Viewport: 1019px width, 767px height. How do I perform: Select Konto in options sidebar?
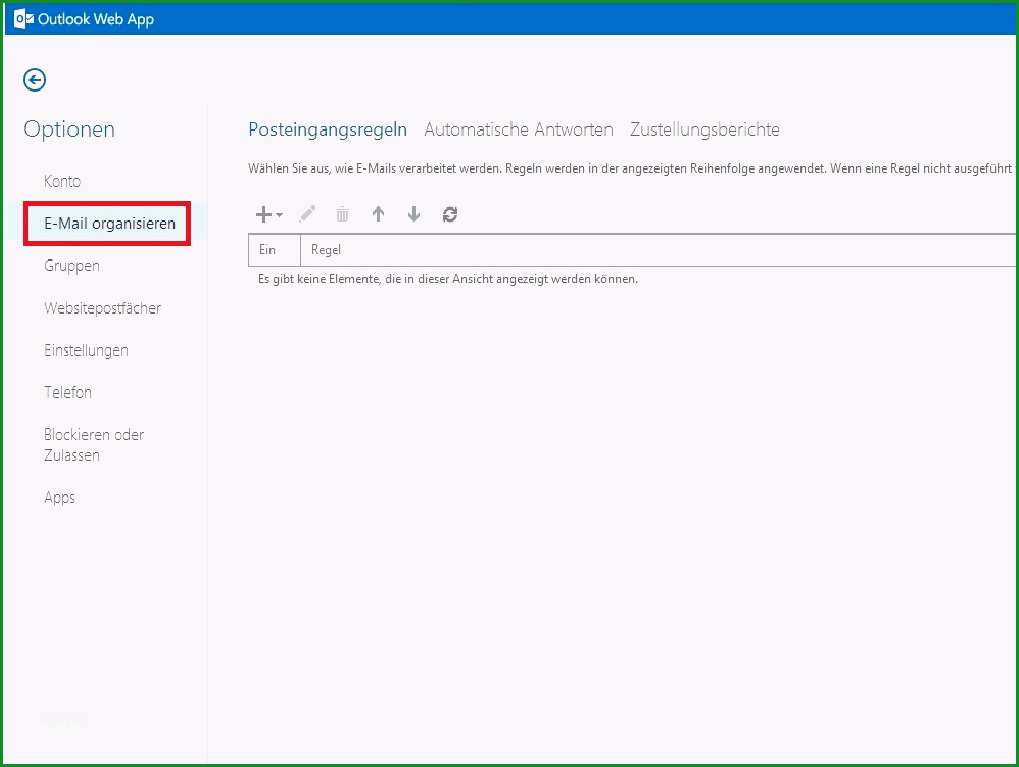(62, 181)
